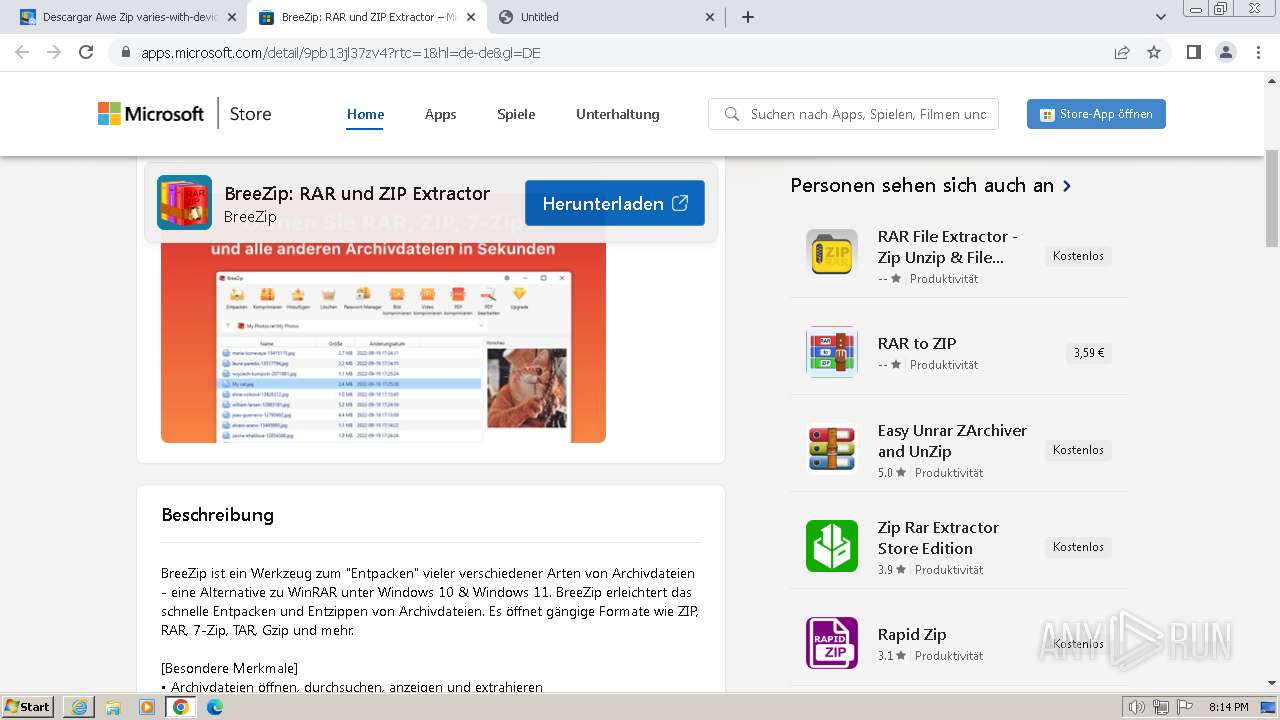
Task: Open media player taskbar icon
Action: 147,706
